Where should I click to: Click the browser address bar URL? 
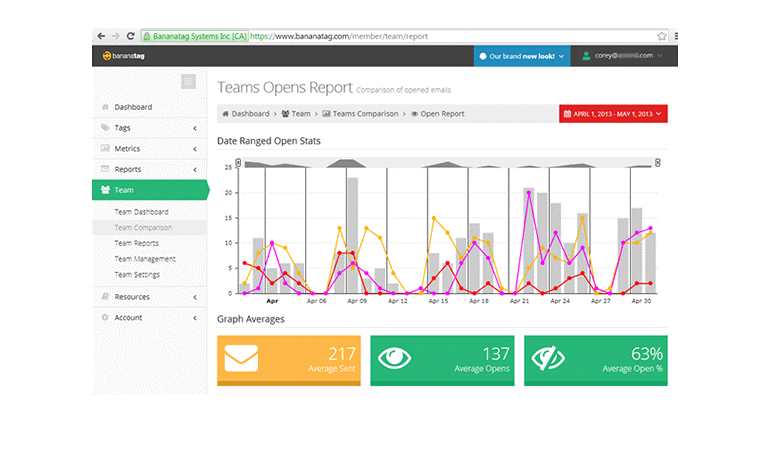click(x=339, y=36)
